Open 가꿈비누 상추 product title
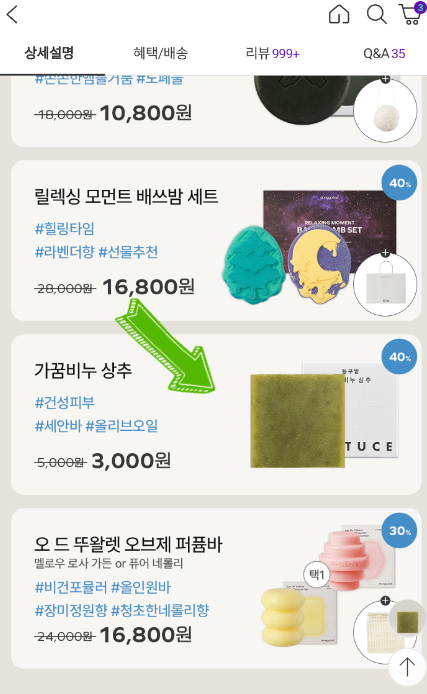The width and height of the screenshot is (427, 694). 83,370
